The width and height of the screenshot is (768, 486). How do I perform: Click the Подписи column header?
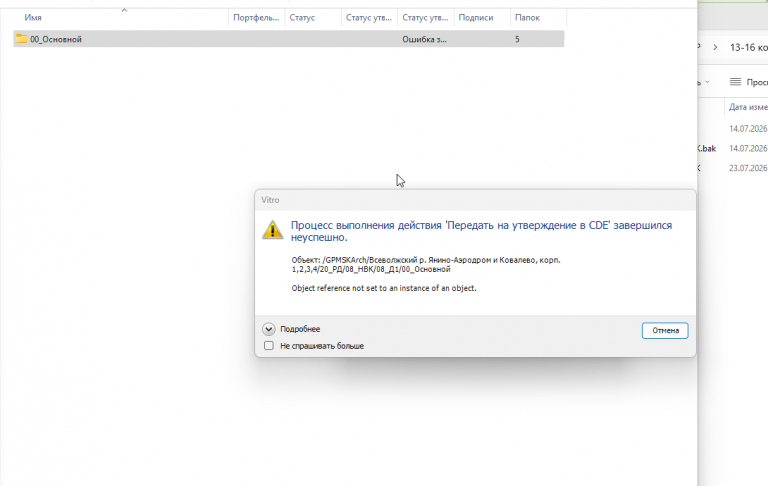(x=476, y=18)
